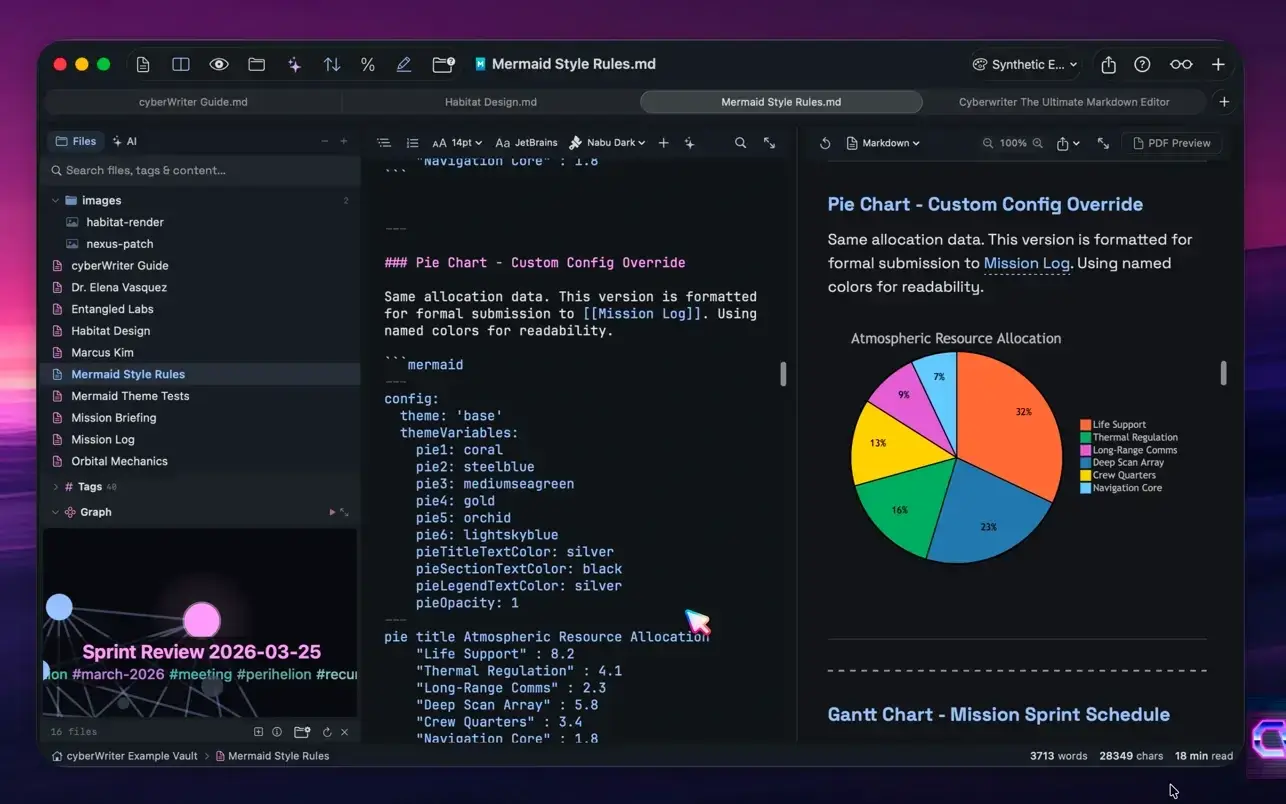
Task: Click the outline list icon in editor toolbar
Action: pos(384,143)
